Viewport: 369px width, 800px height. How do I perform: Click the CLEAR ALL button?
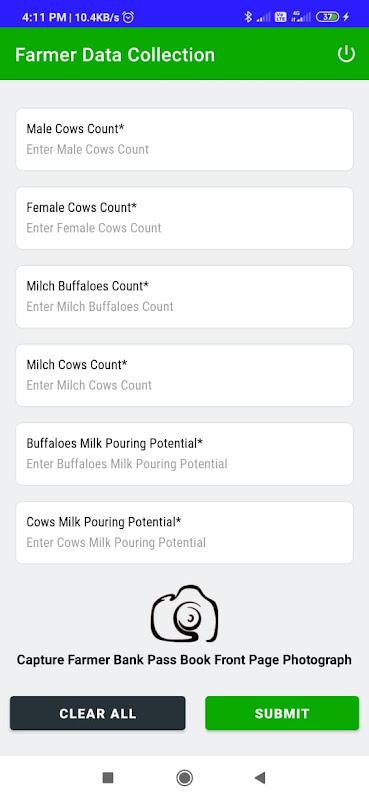(97, 713)
